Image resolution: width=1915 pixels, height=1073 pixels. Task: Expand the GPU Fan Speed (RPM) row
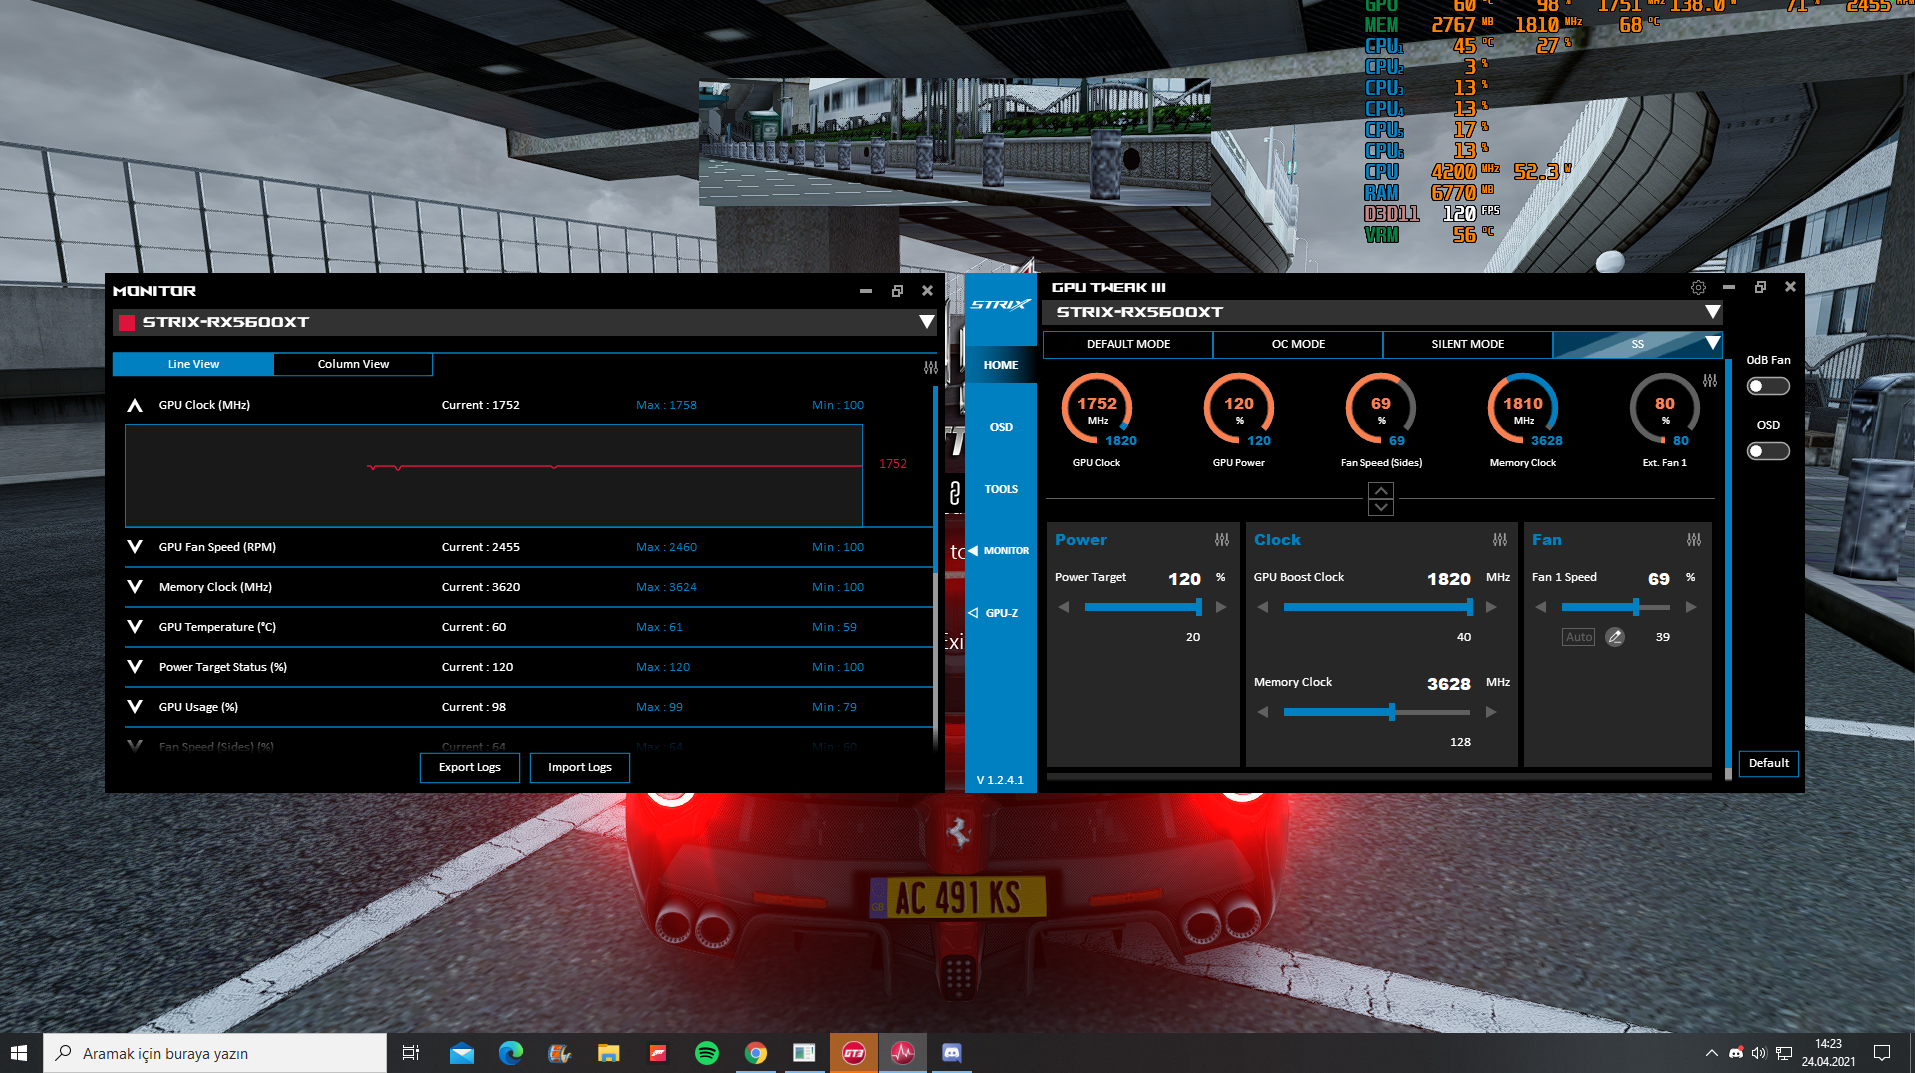pos(135,547)
